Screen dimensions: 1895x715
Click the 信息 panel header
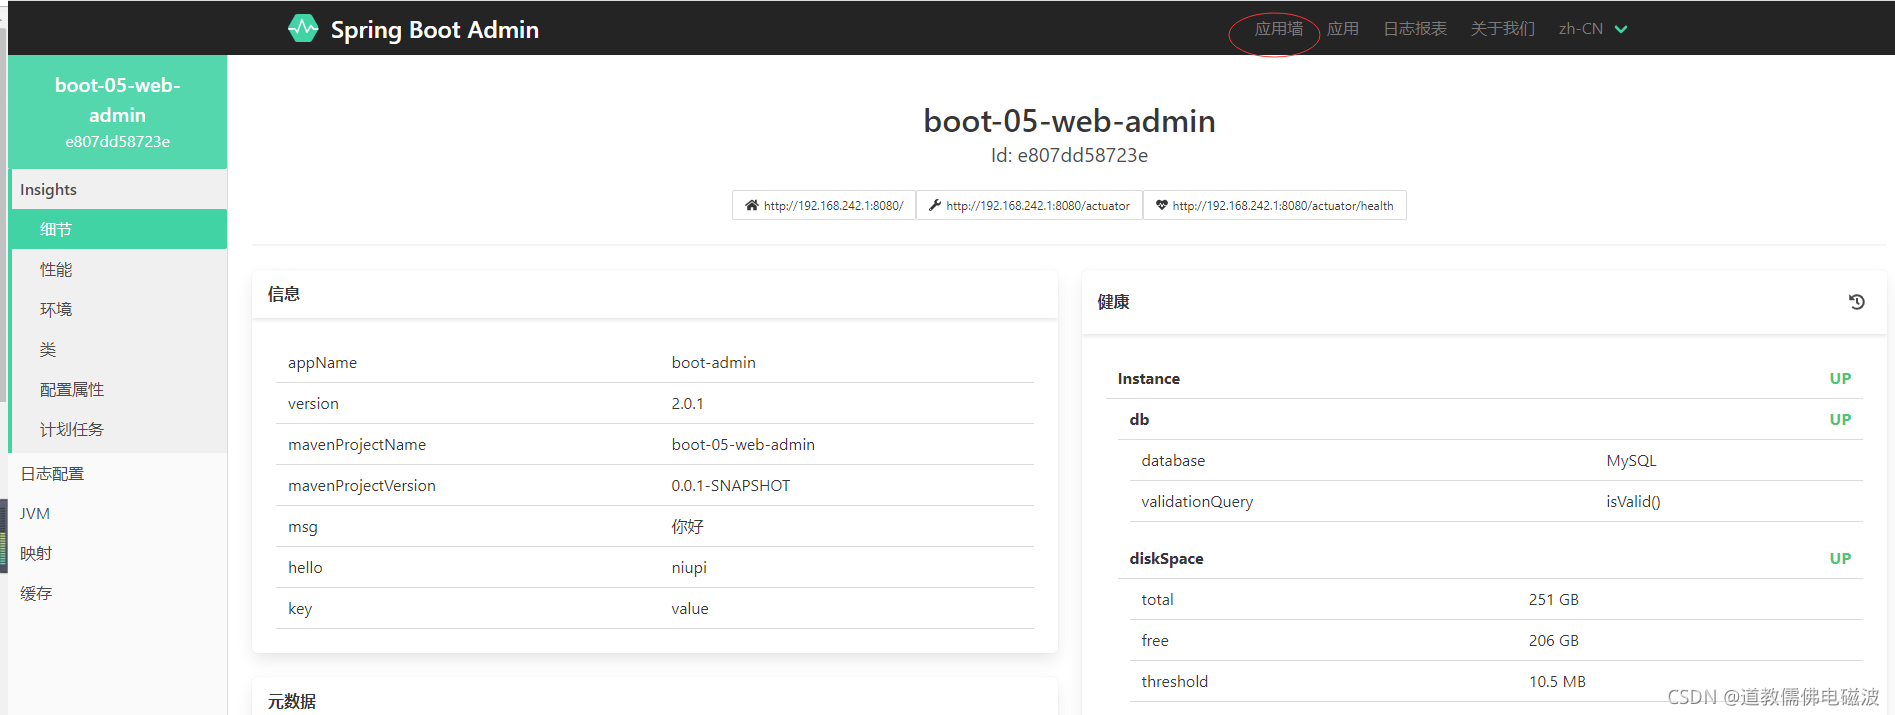pos(655,294)
